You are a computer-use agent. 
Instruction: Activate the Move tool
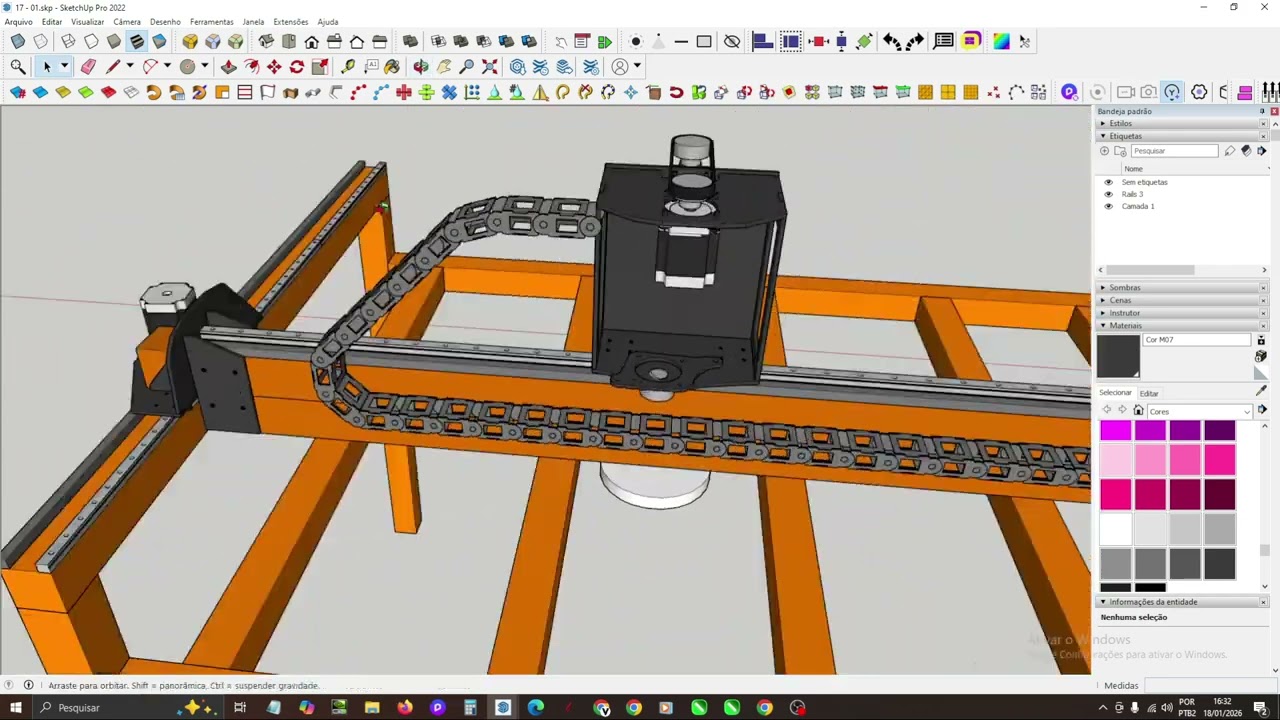(274, 67)
